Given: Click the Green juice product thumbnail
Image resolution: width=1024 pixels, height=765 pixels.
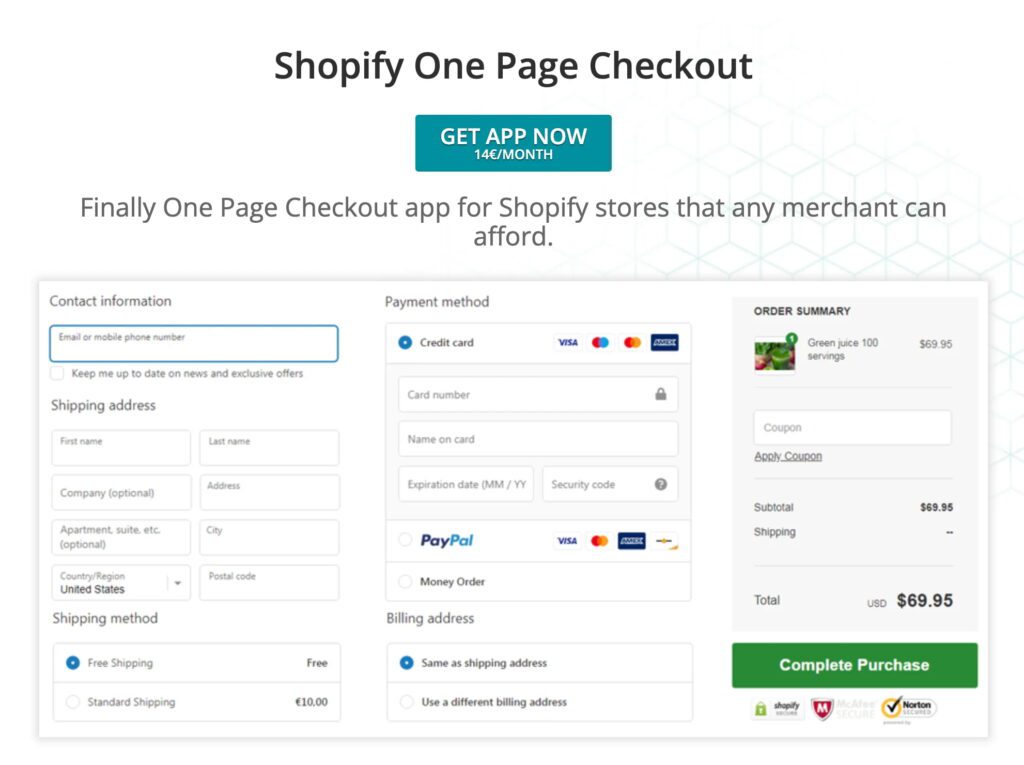Looking at the screenshot, I should [775, 353].
